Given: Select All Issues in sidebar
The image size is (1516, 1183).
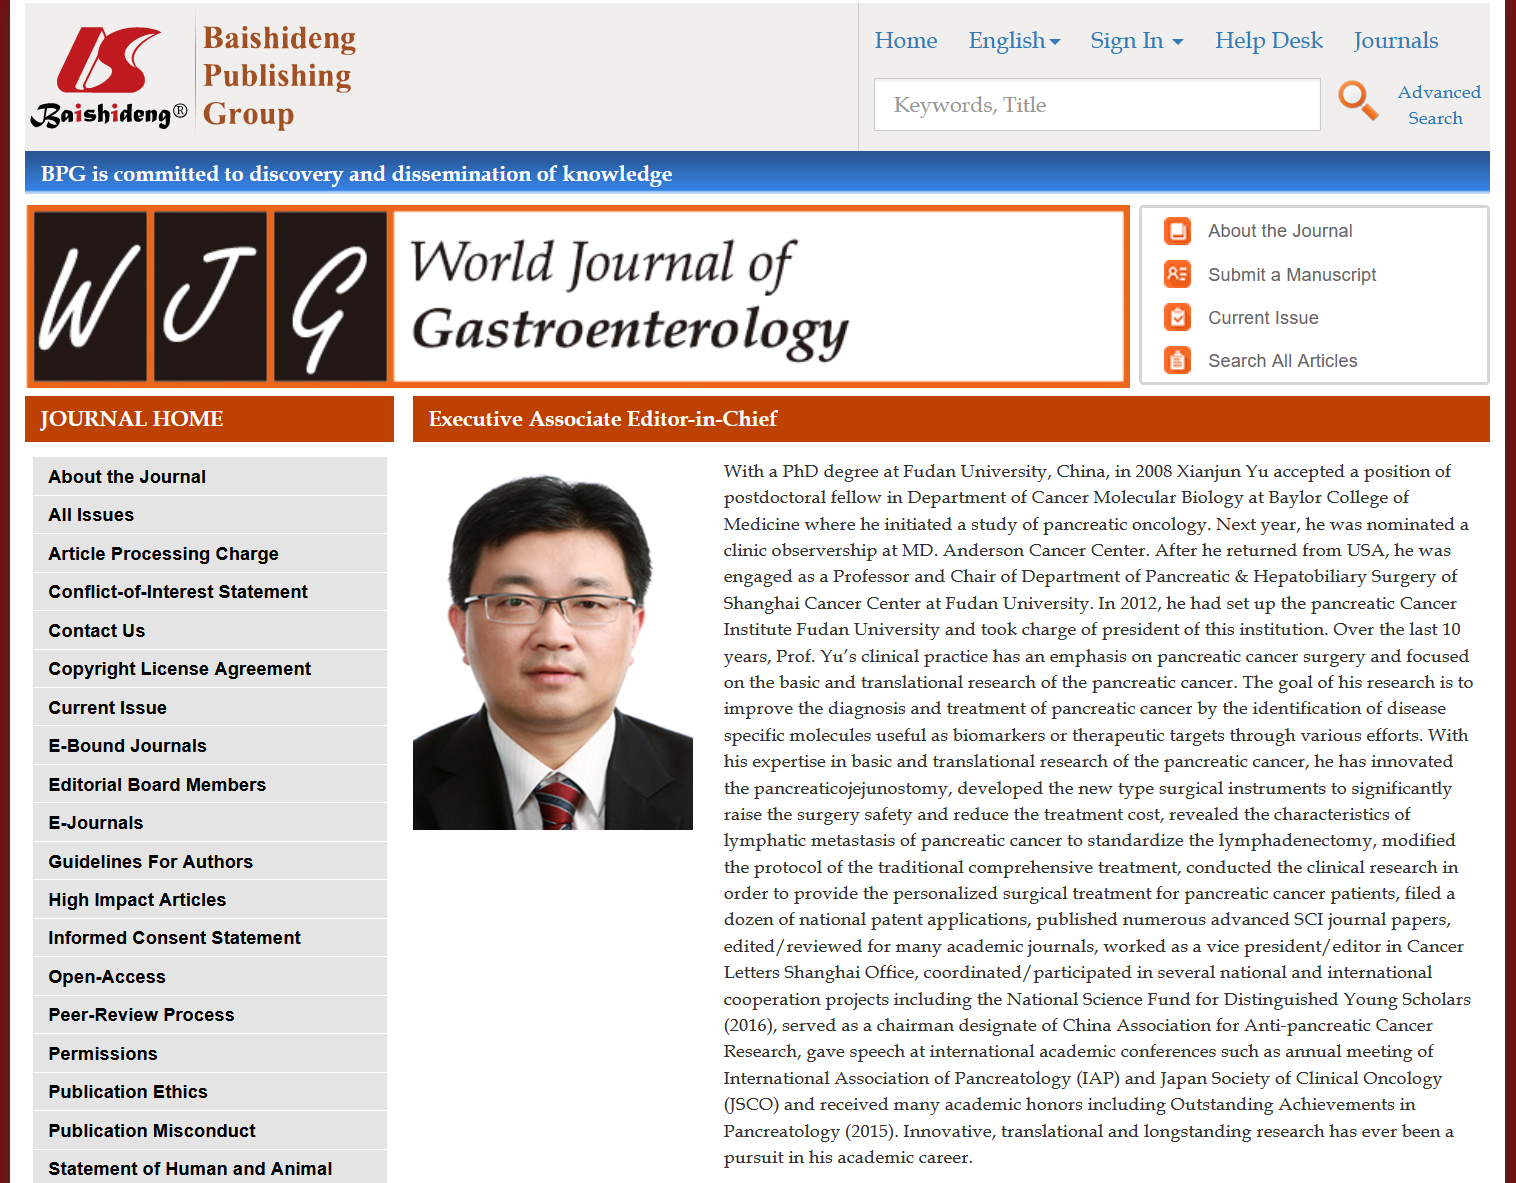Looking at the screenshot, I should click(210, 515).
